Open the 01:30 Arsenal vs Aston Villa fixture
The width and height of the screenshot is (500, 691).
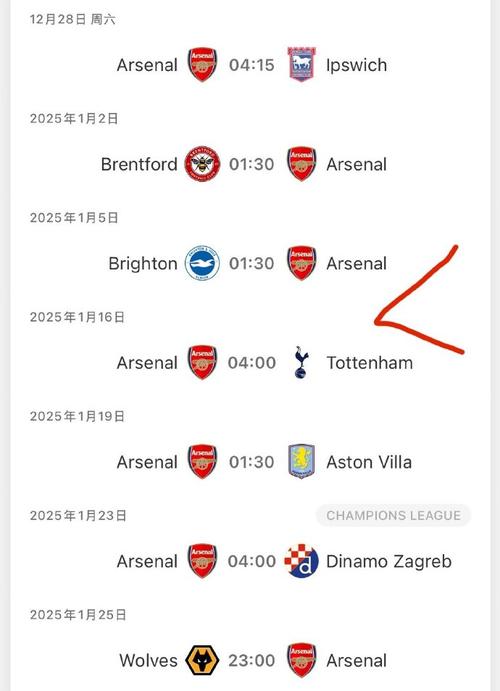[252, 462]
